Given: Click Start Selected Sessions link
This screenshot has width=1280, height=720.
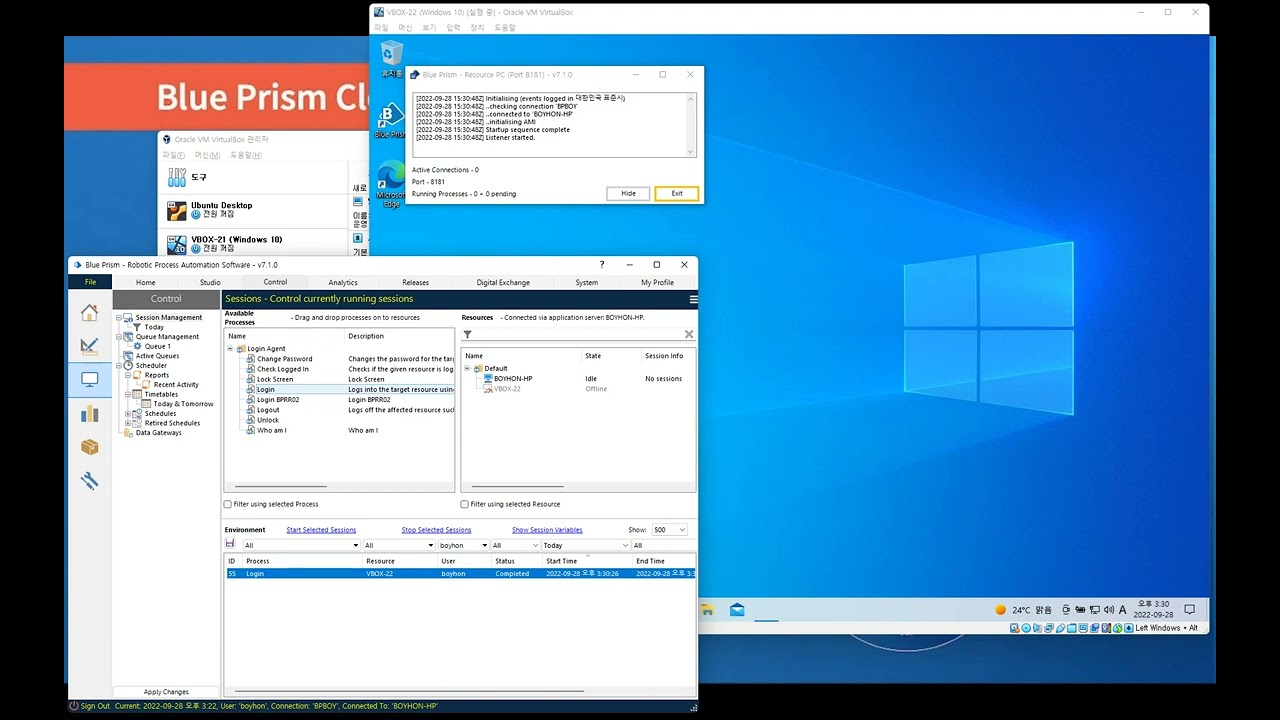Looking at the screenshot, I should 321,530.
